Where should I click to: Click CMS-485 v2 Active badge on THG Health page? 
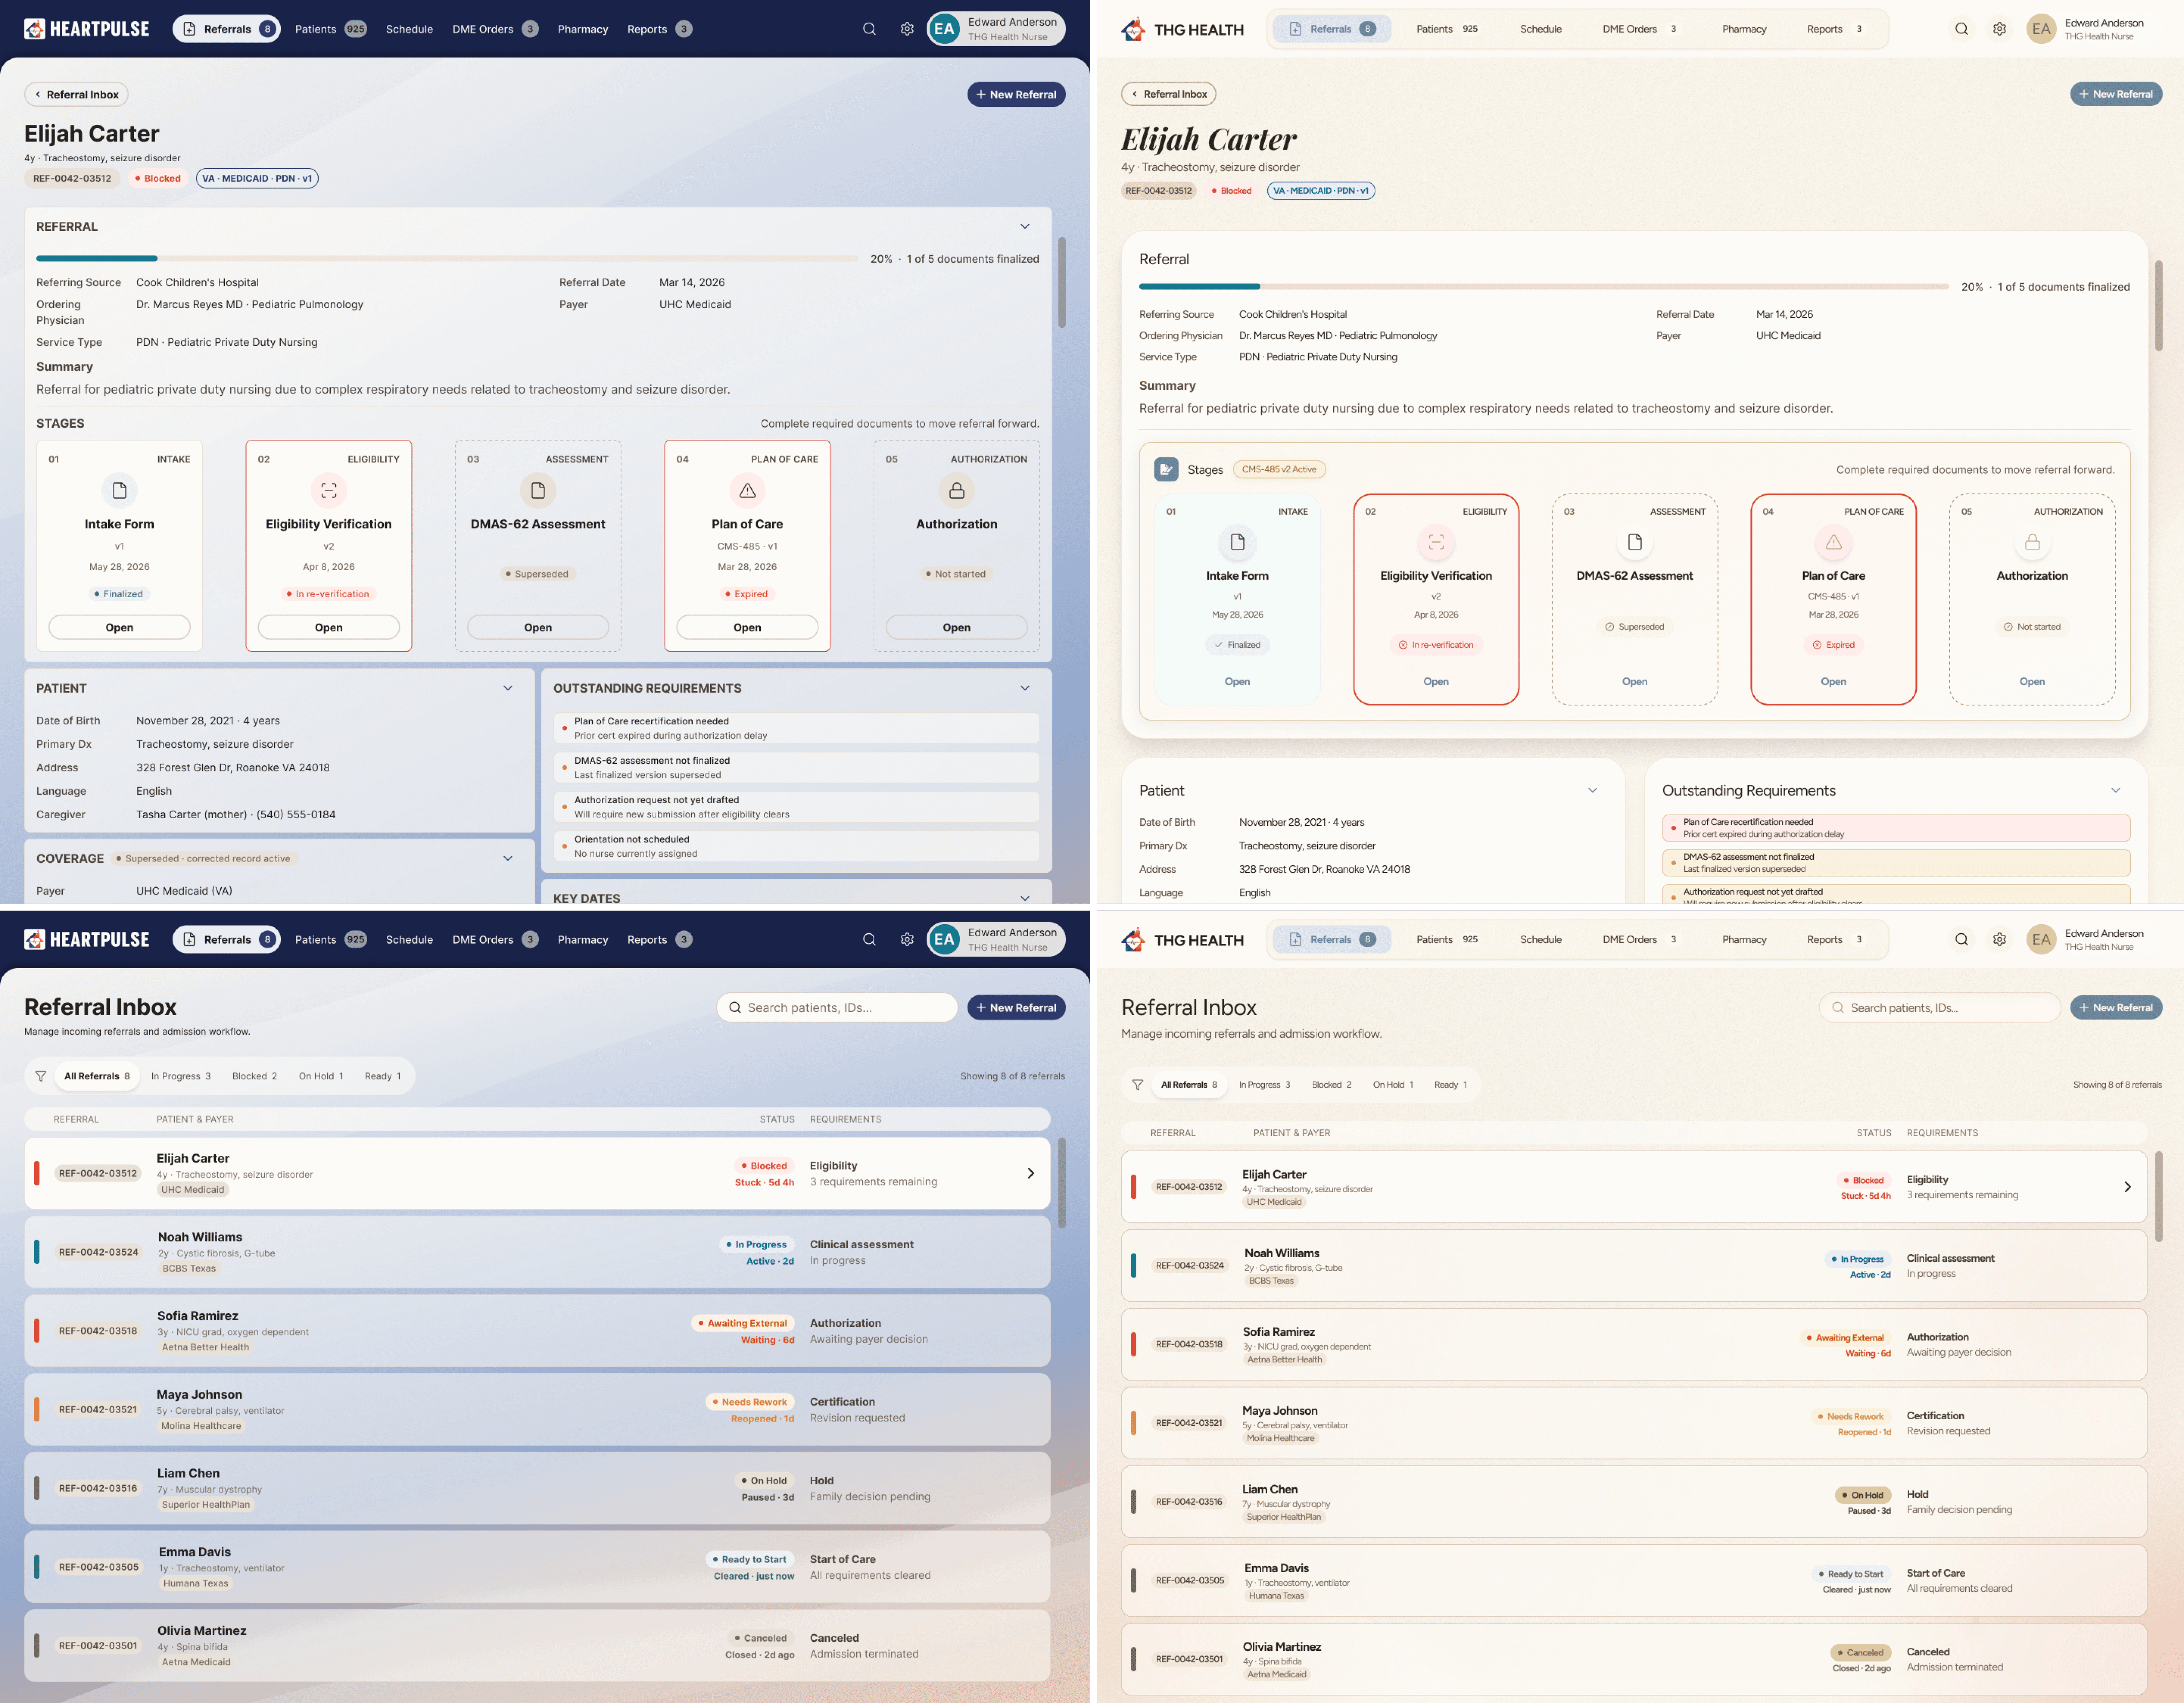click(1279, 469)
